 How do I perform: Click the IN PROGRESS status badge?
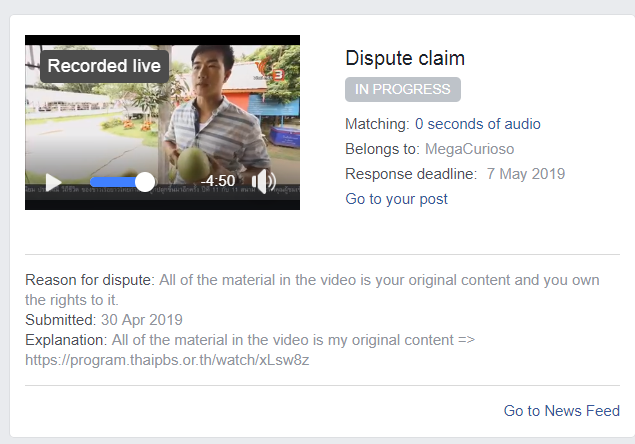click(x=403, y=89)
